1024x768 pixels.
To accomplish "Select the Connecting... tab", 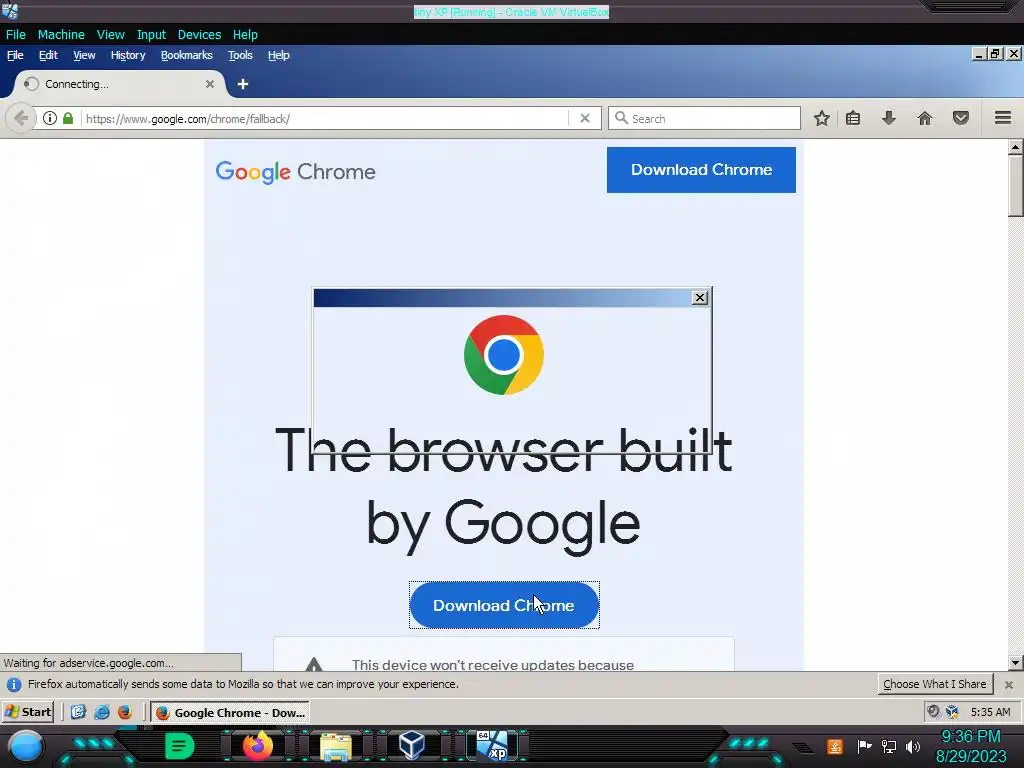I will click(118, 84).
